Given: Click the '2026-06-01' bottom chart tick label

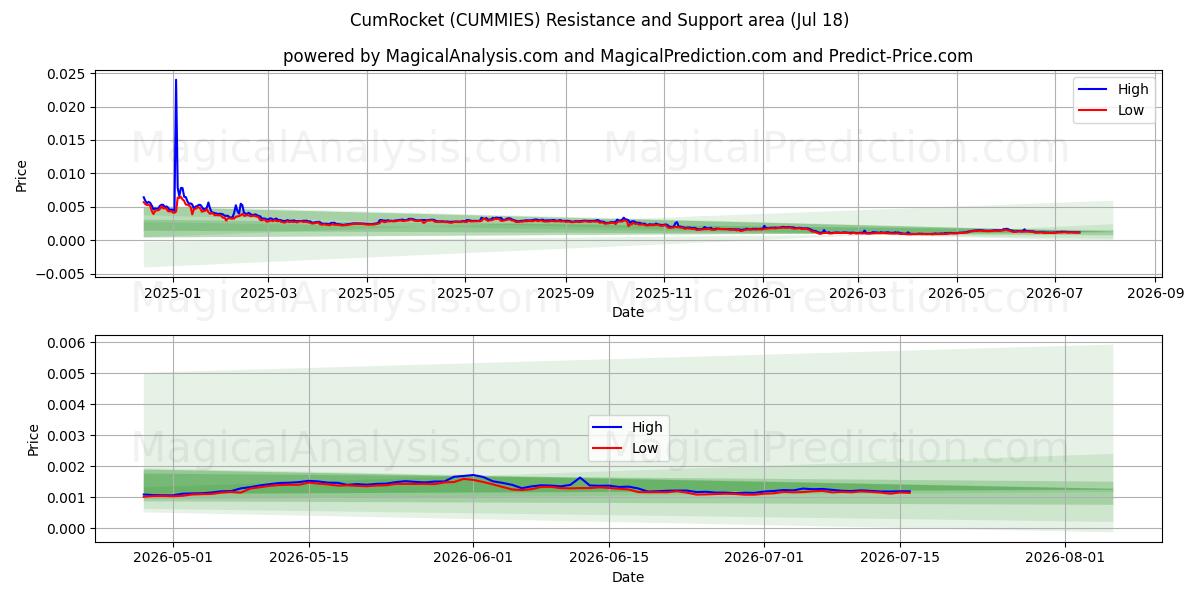Looking at the screenshot, I should tap(473, 558).
